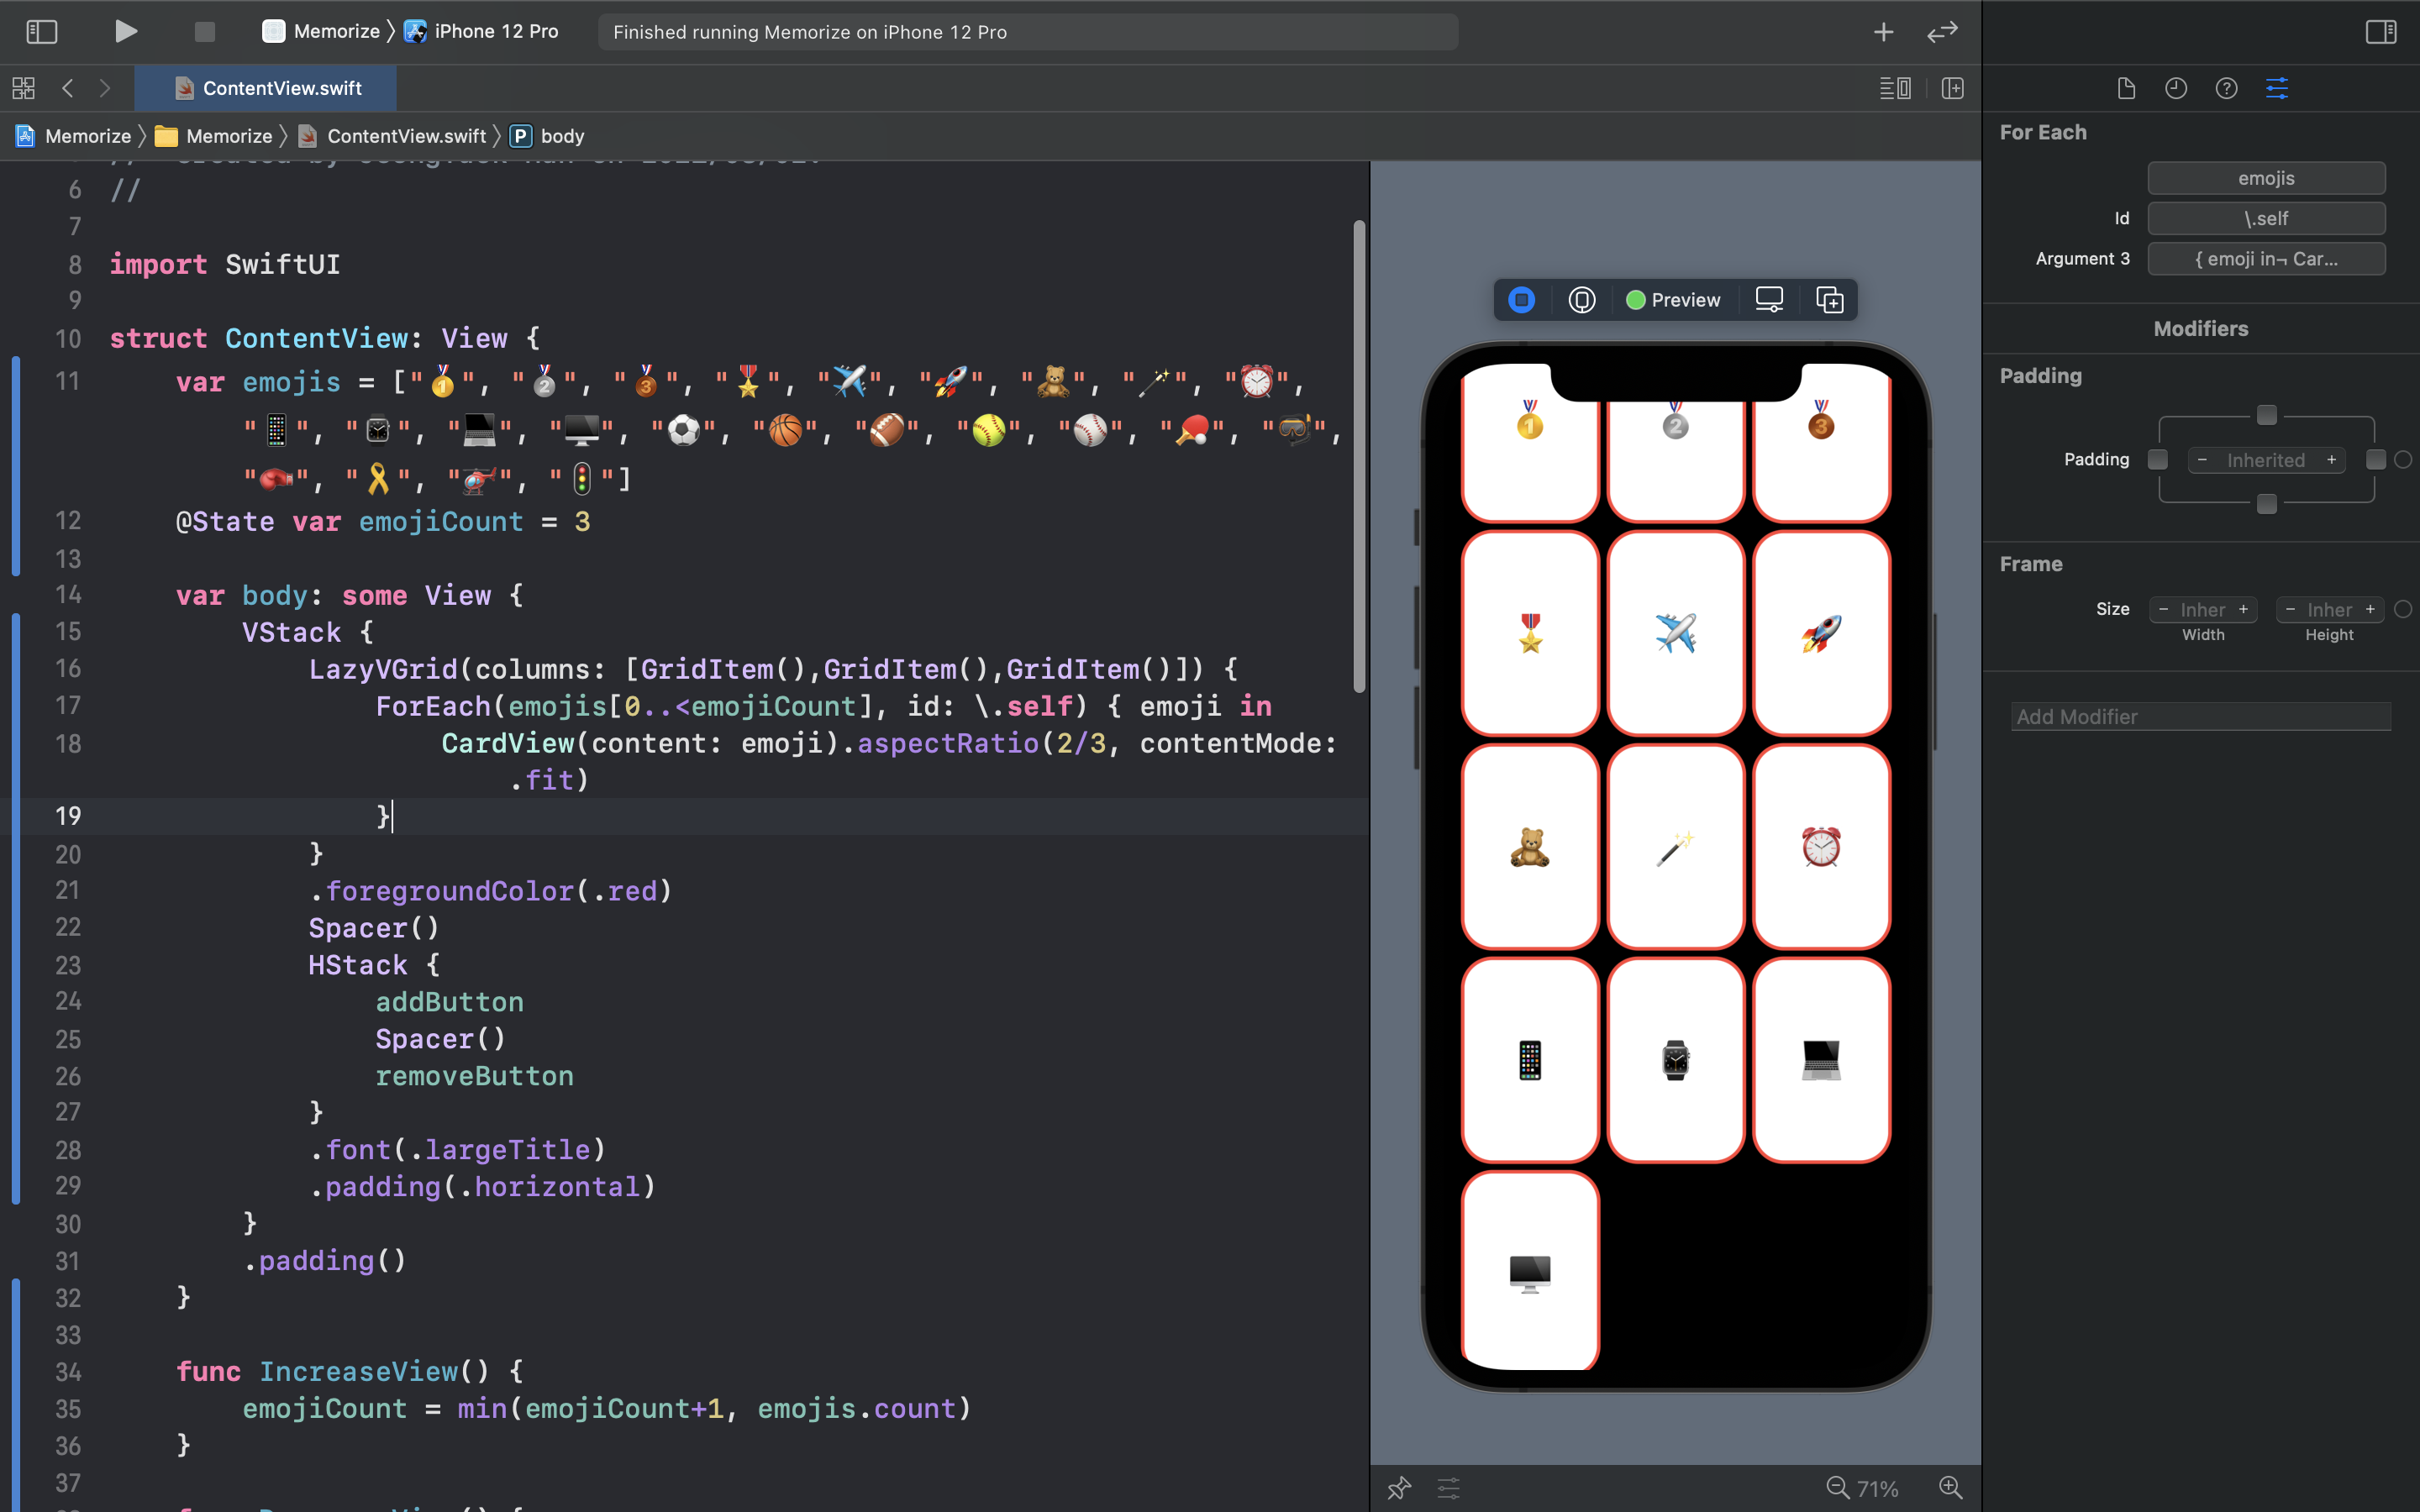
Task: Toggle the right inspector sidebar
Action: point(2380,32)
